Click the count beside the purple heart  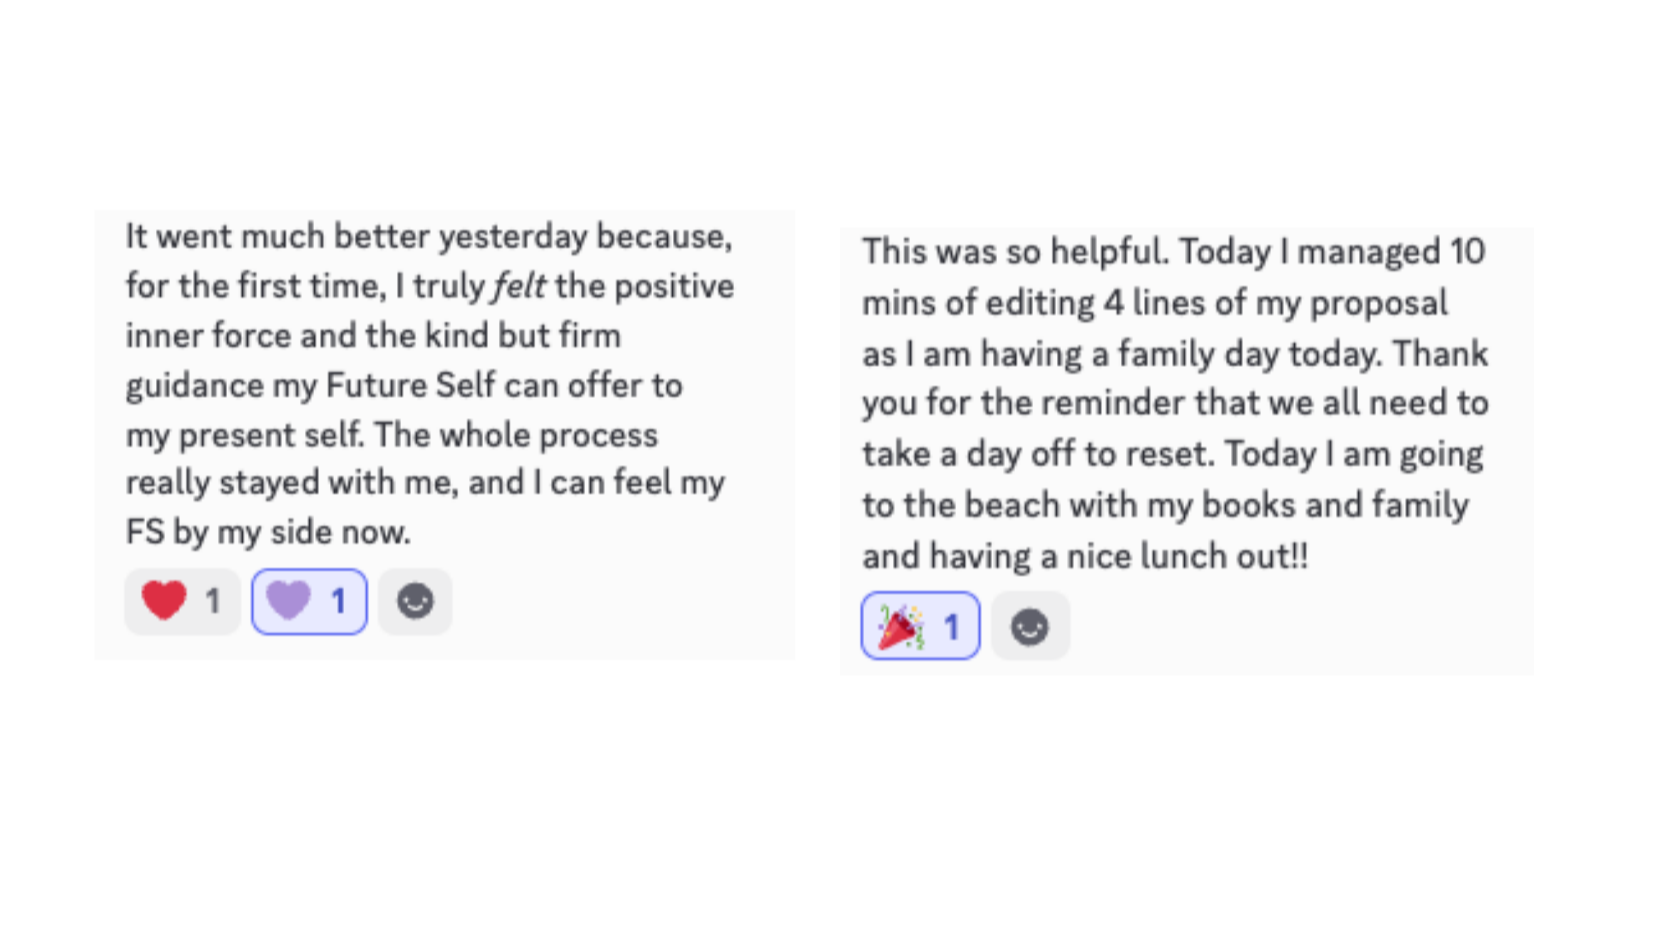coord(338,602)
